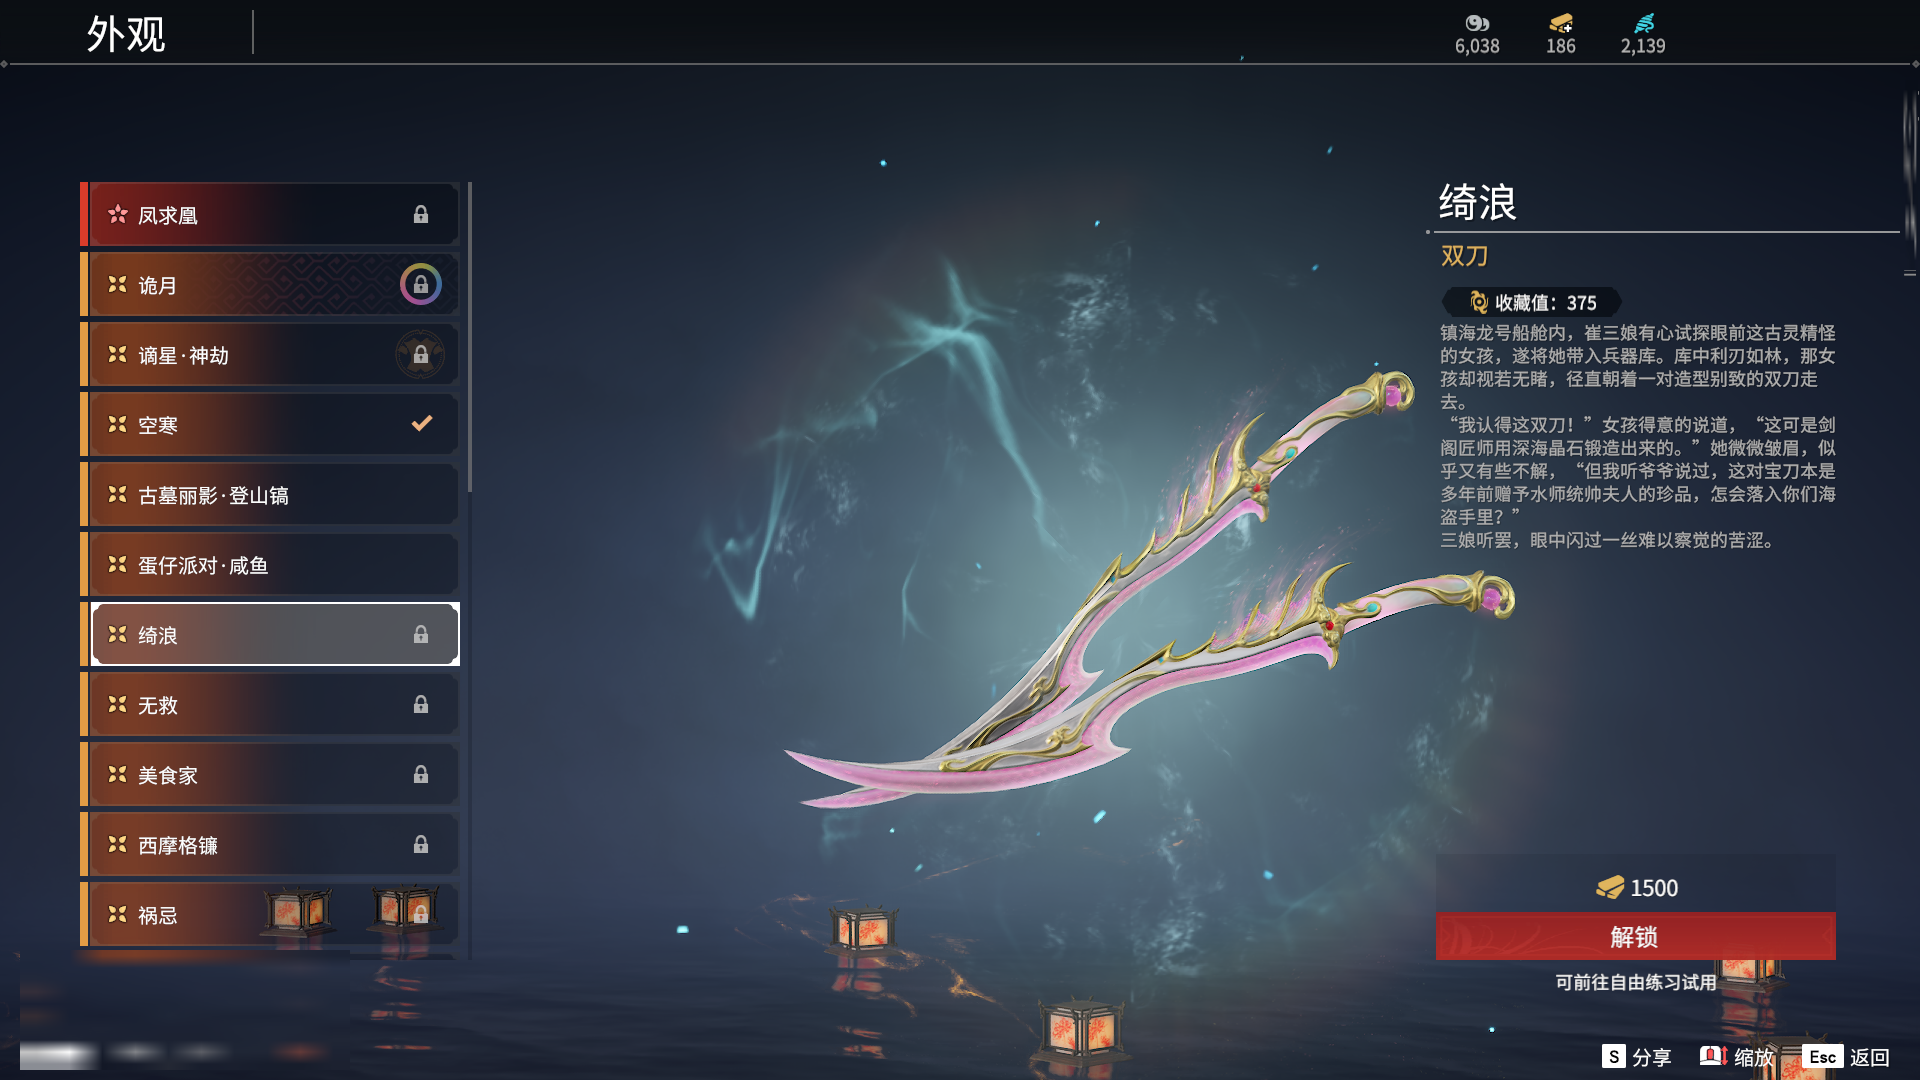Select the 诡月 skin entry

point(270,284)
